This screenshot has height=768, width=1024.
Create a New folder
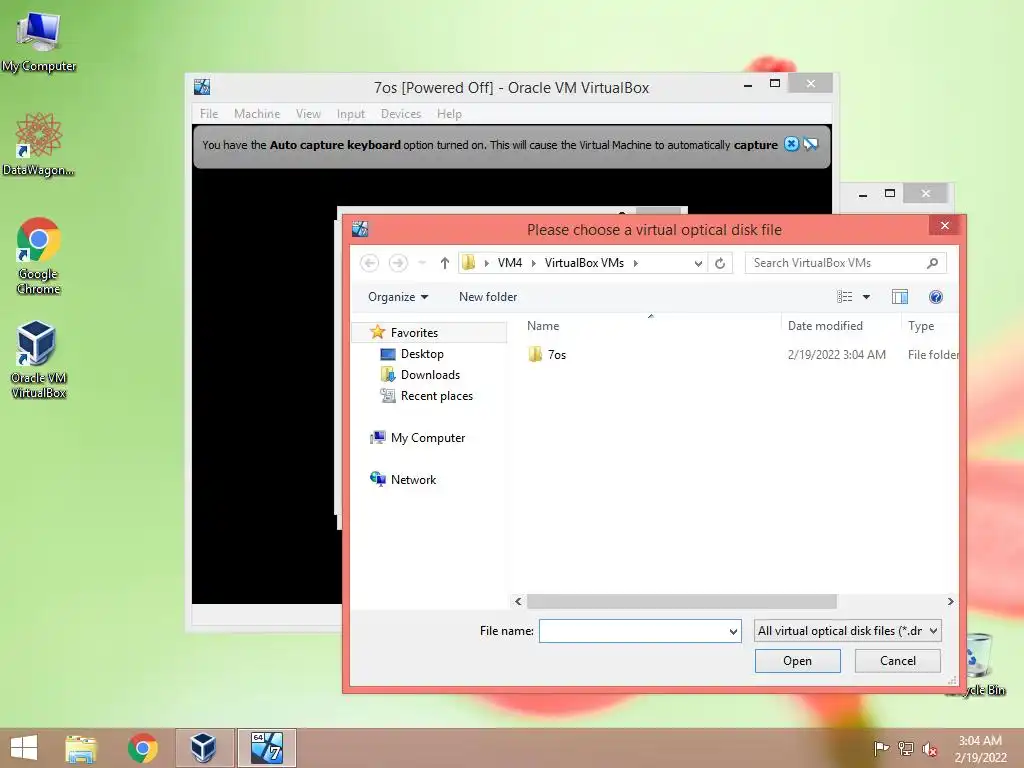click(488, 297)
